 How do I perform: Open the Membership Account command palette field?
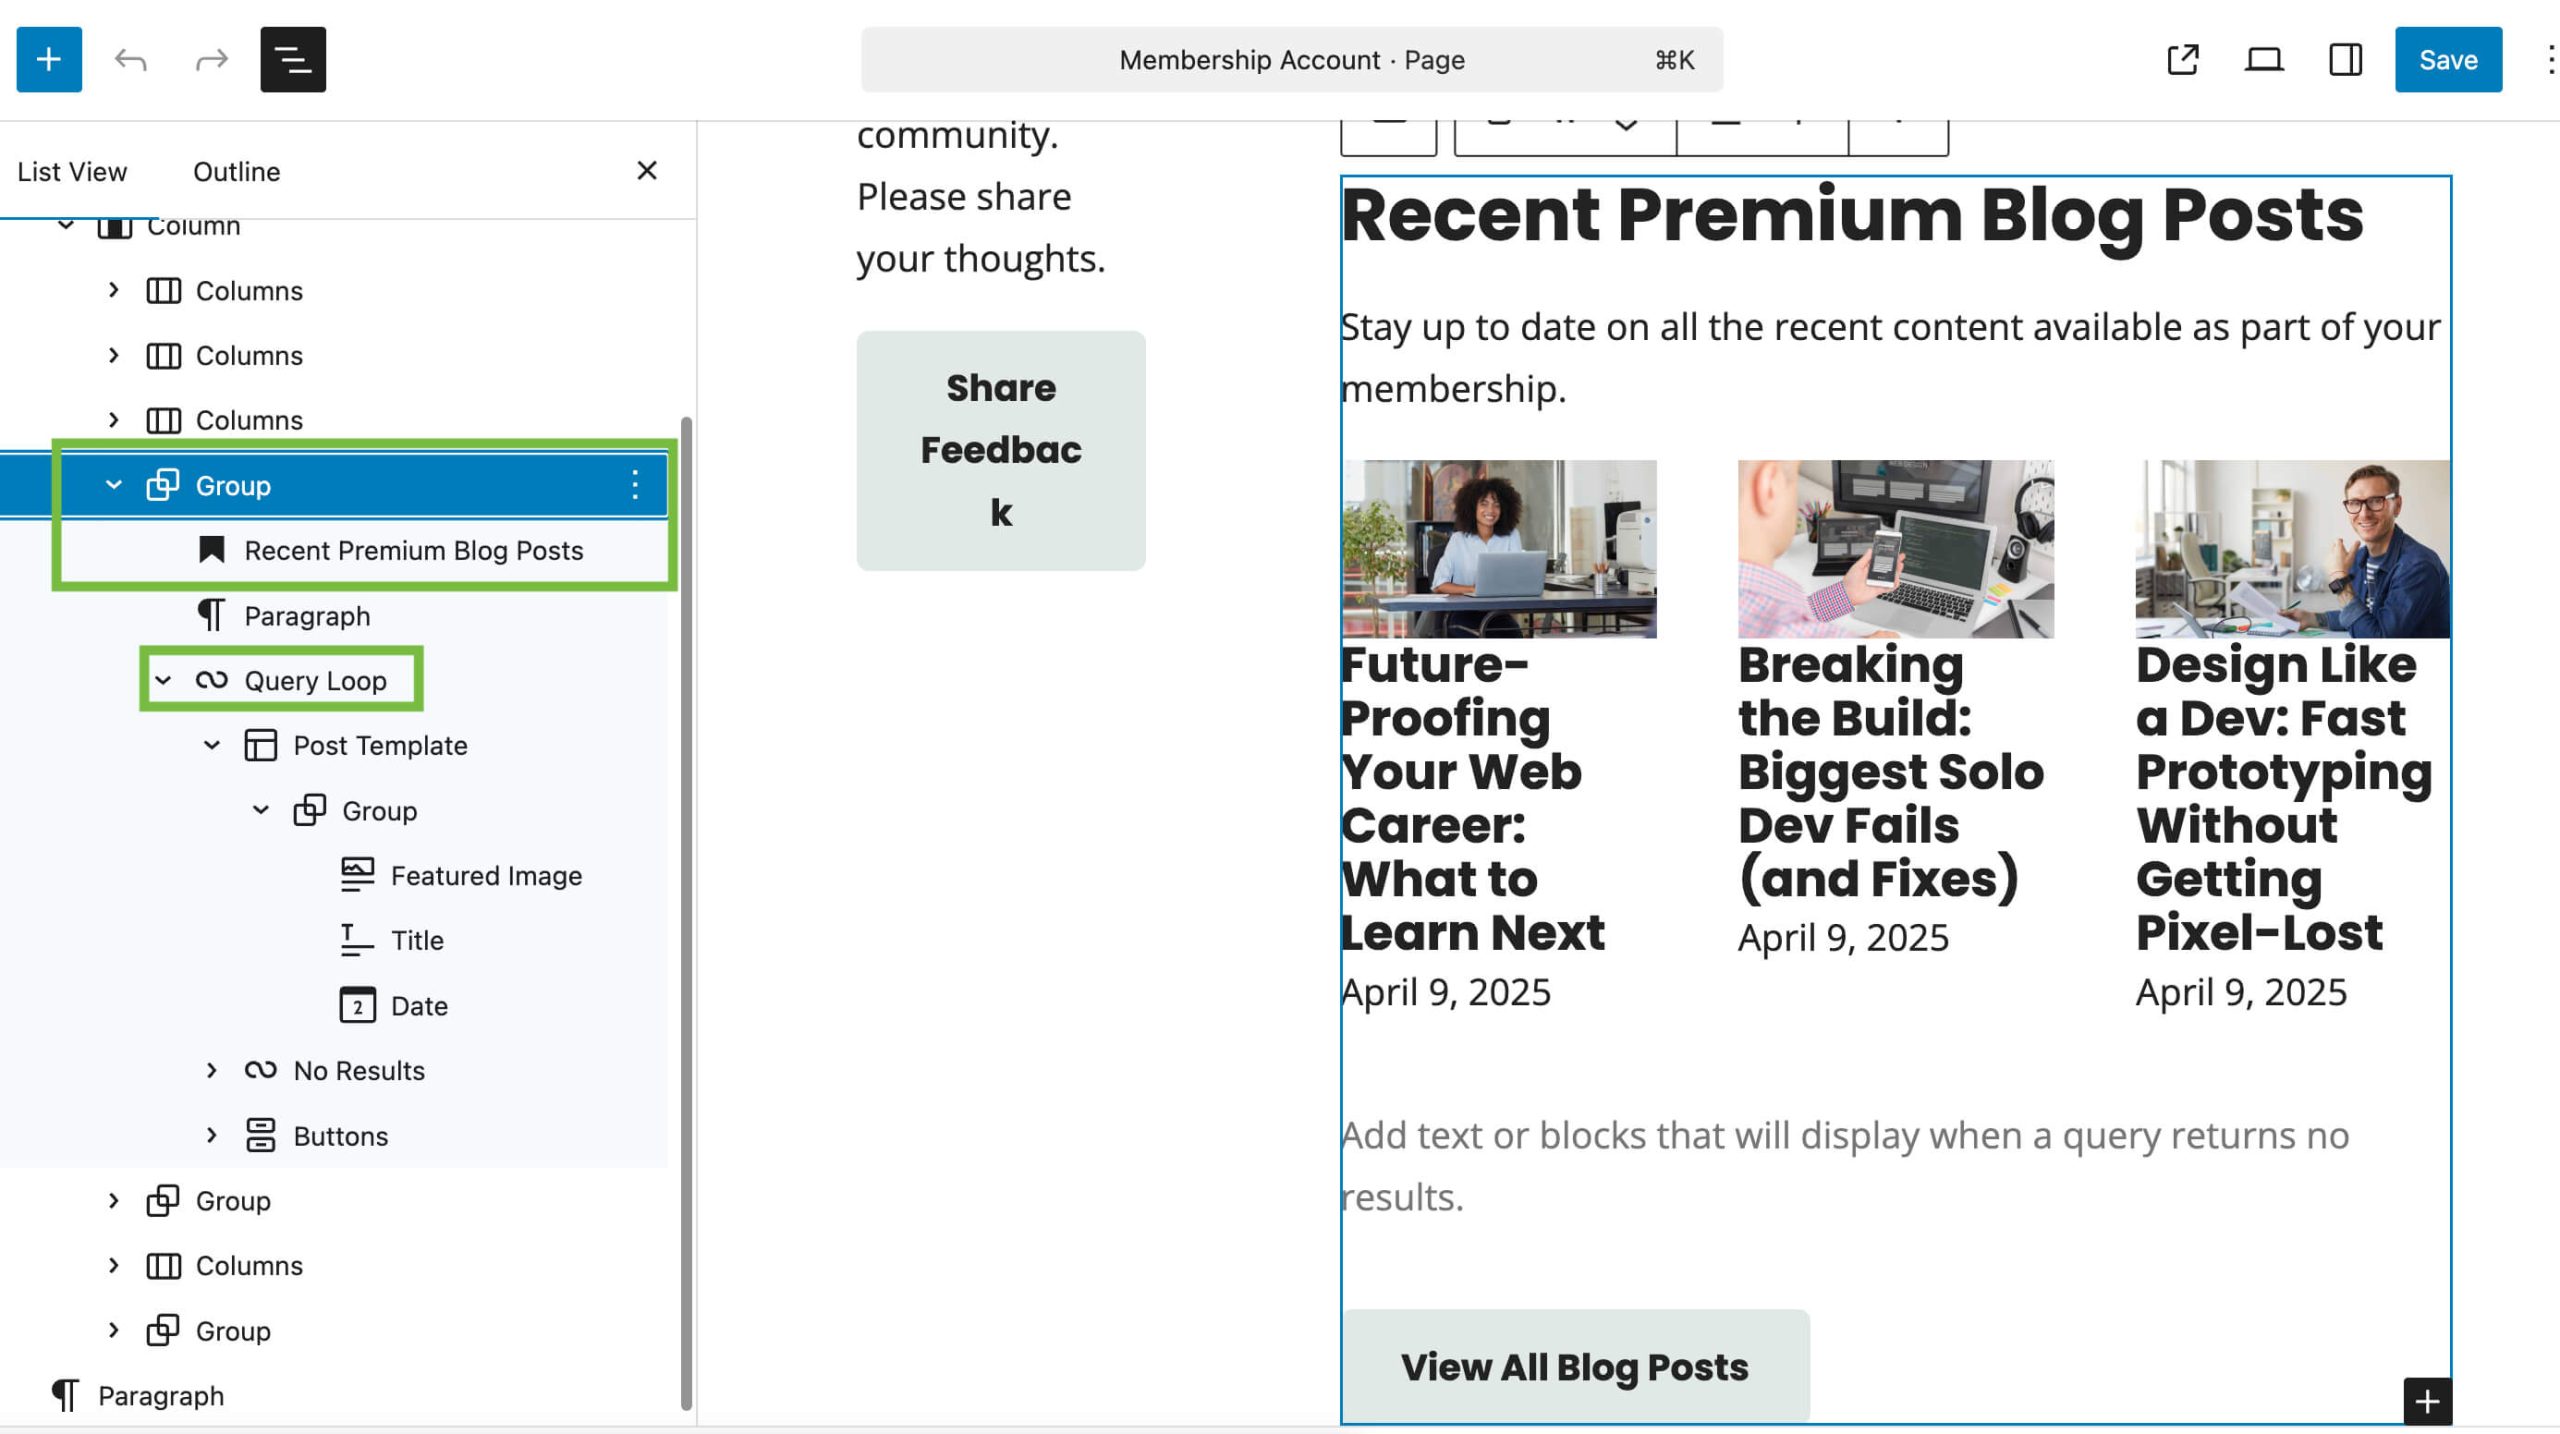1291,60
